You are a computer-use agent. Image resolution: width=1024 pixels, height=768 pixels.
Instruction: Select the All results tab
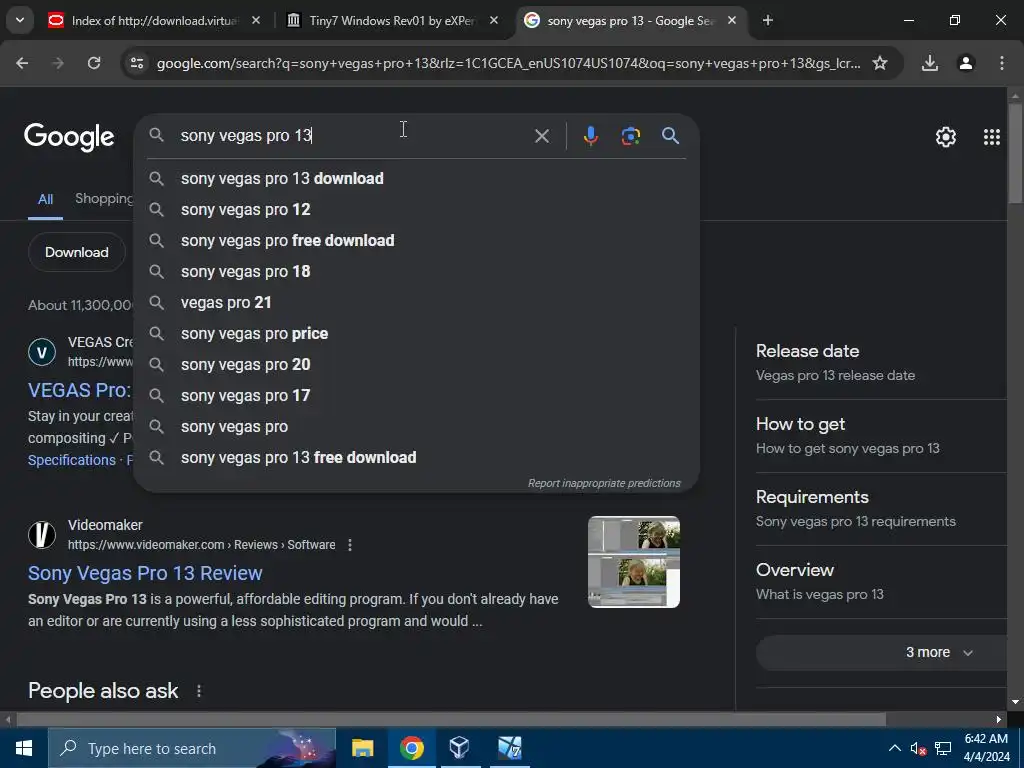(x=45, y=200)
